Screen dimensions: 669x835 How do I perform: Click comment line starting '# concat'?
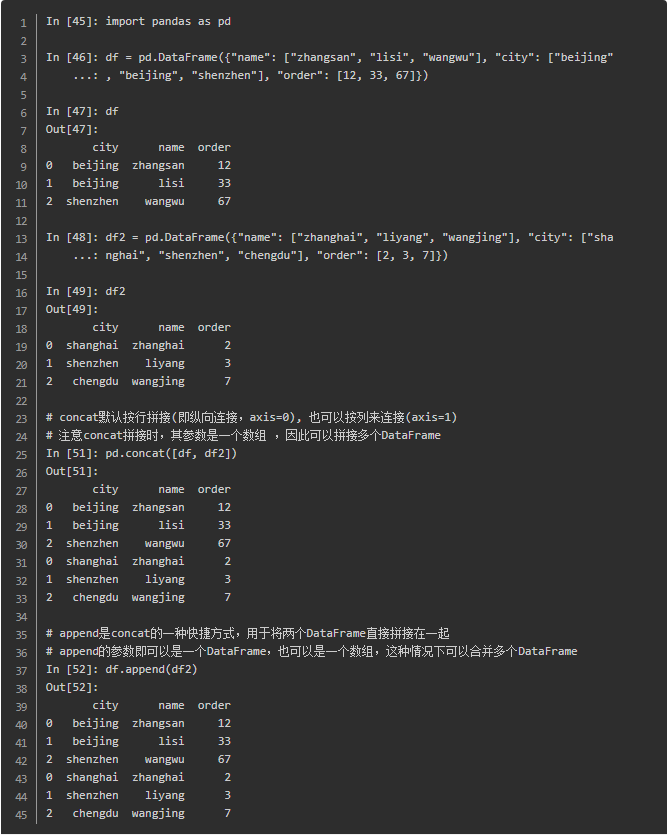coord(251,417)
